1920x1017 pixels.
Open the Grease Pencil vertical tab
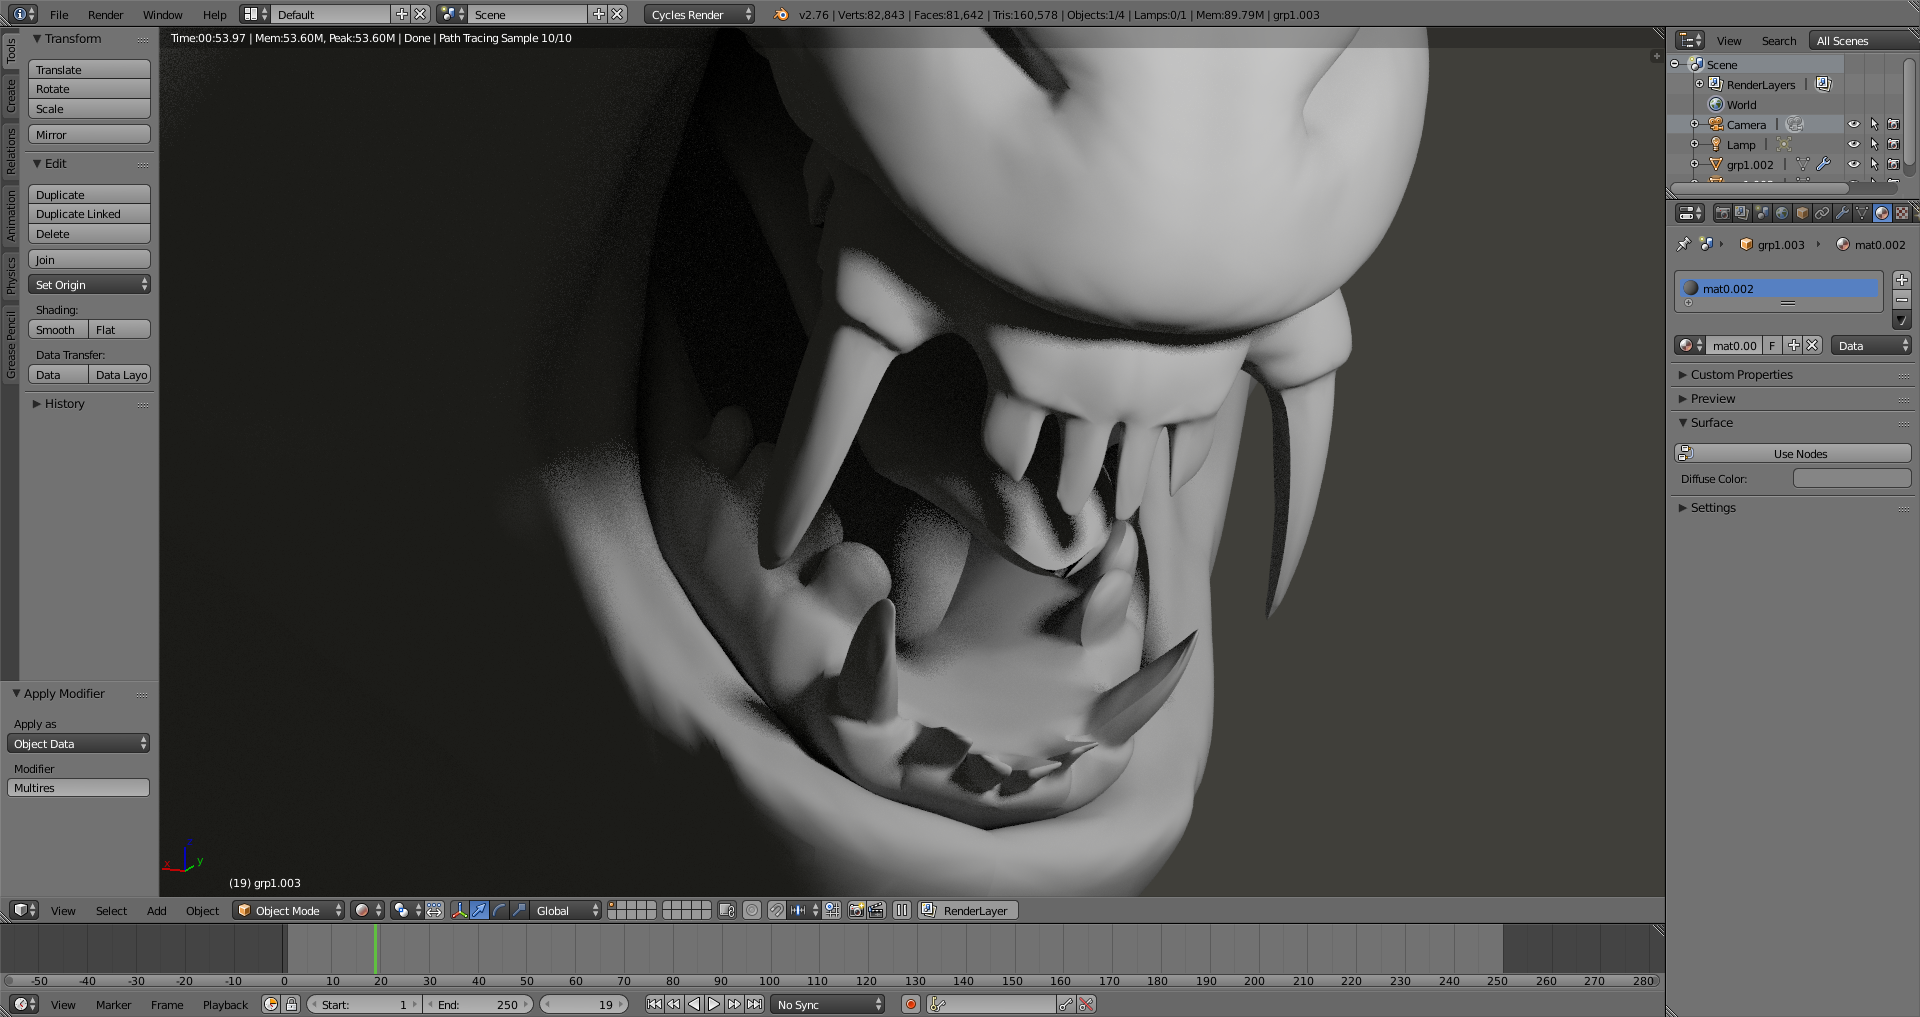pos(11,344)
